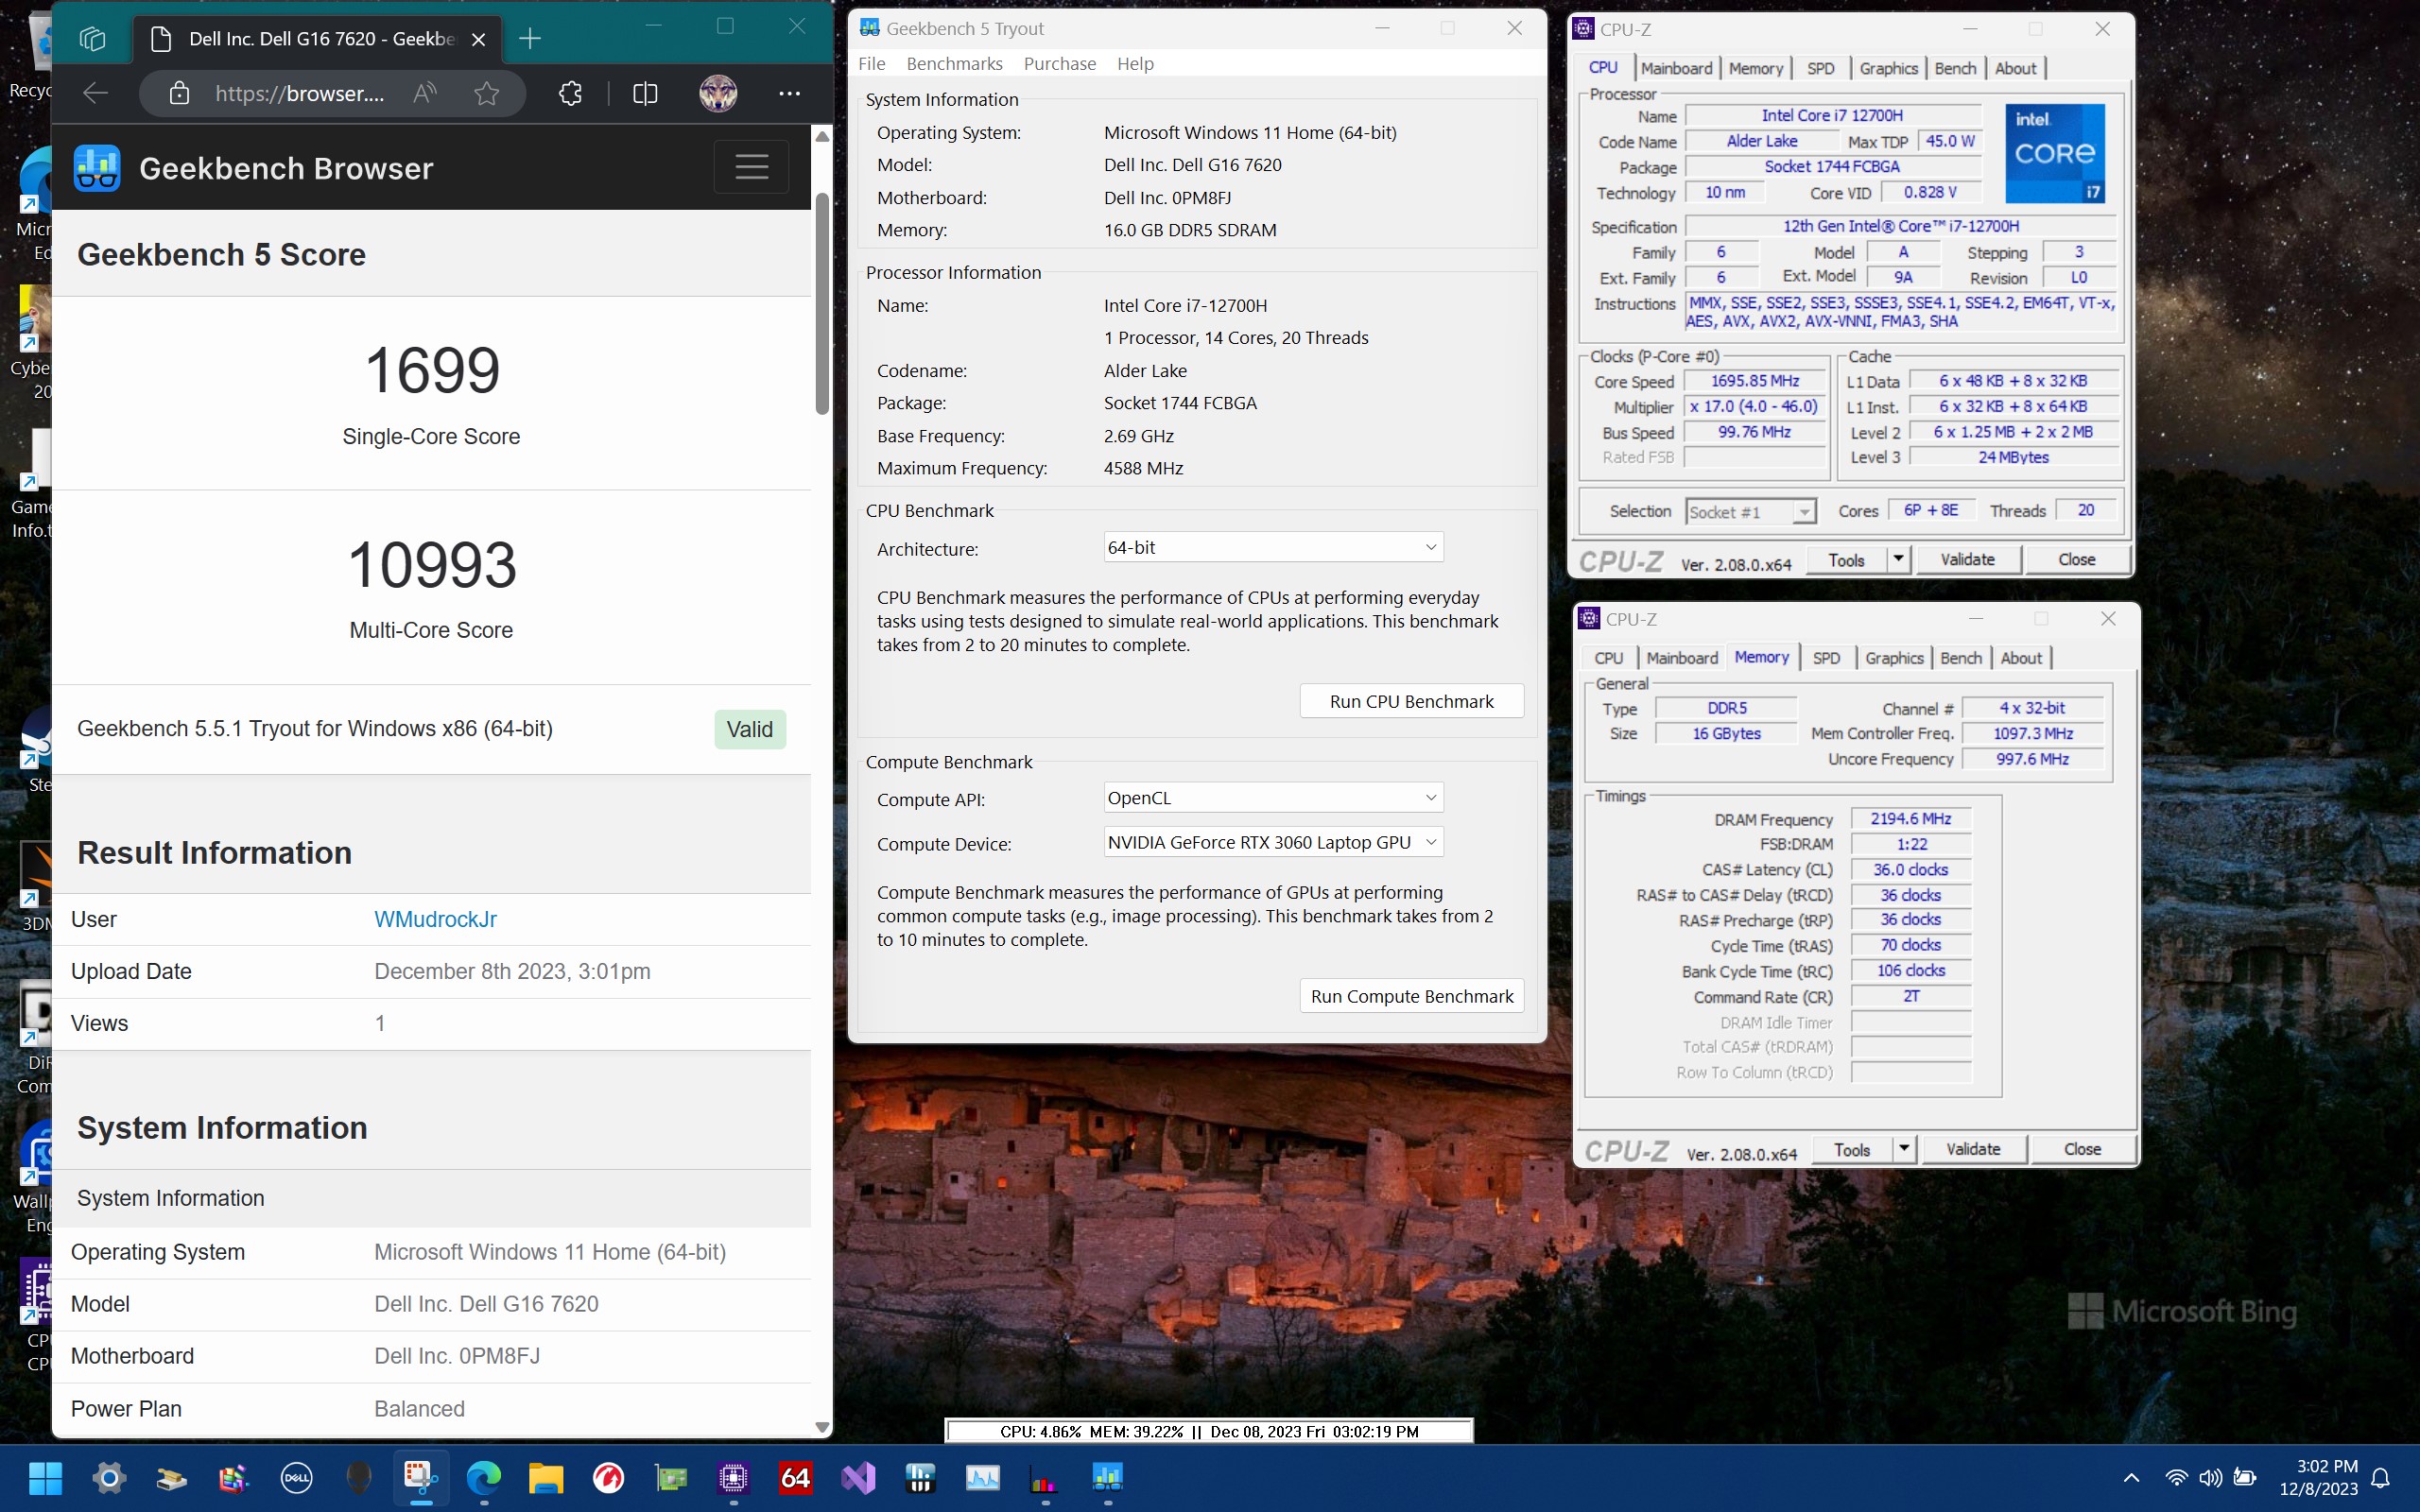The image size is (2420, 1512).
Task: Open Microsoft Edge from taskbar
Action: click(x=484, y=1477)
